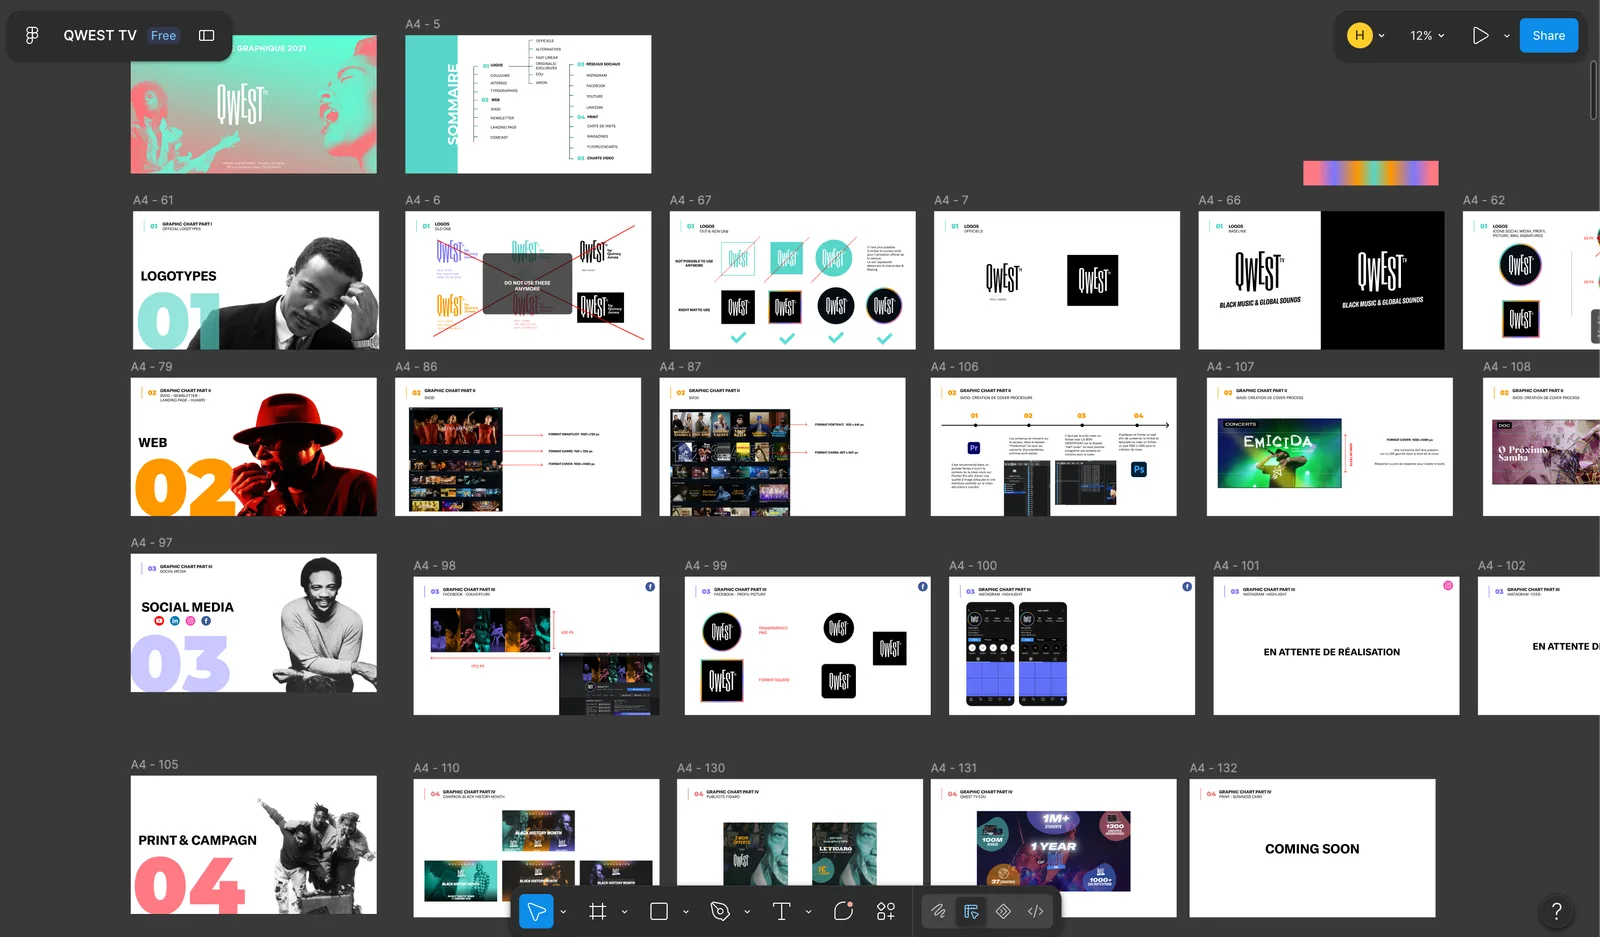Click the frame label 'A4 - 130'
The height and width of the screenshot is (937, 1600).
701,768
